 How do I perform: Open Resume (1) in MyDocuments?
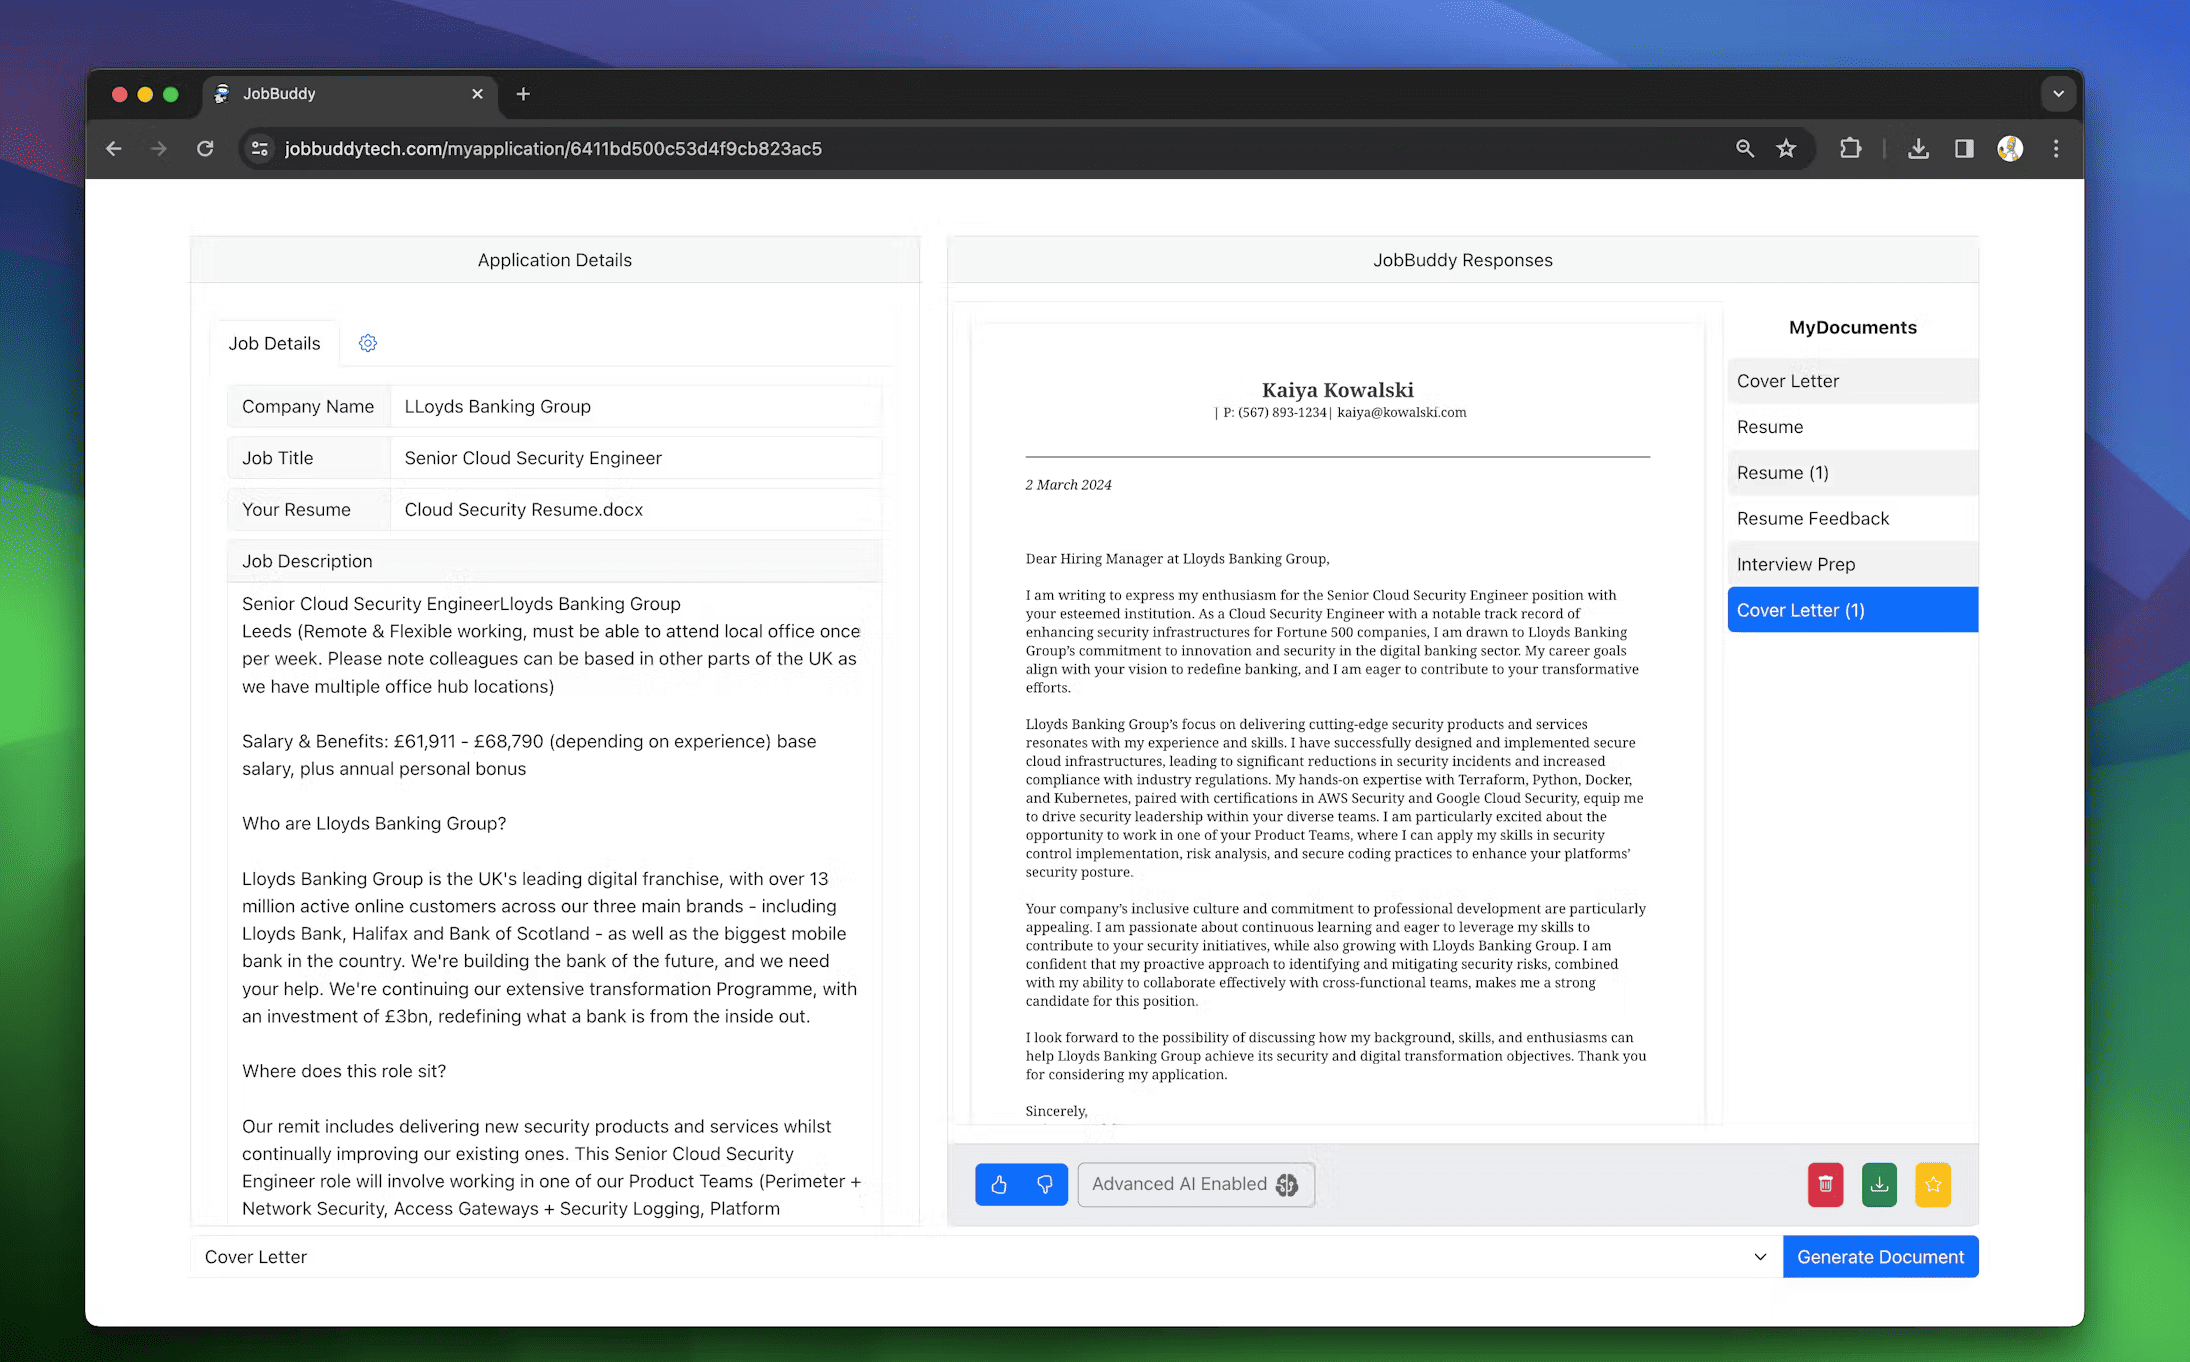(x=1852, y=473)
